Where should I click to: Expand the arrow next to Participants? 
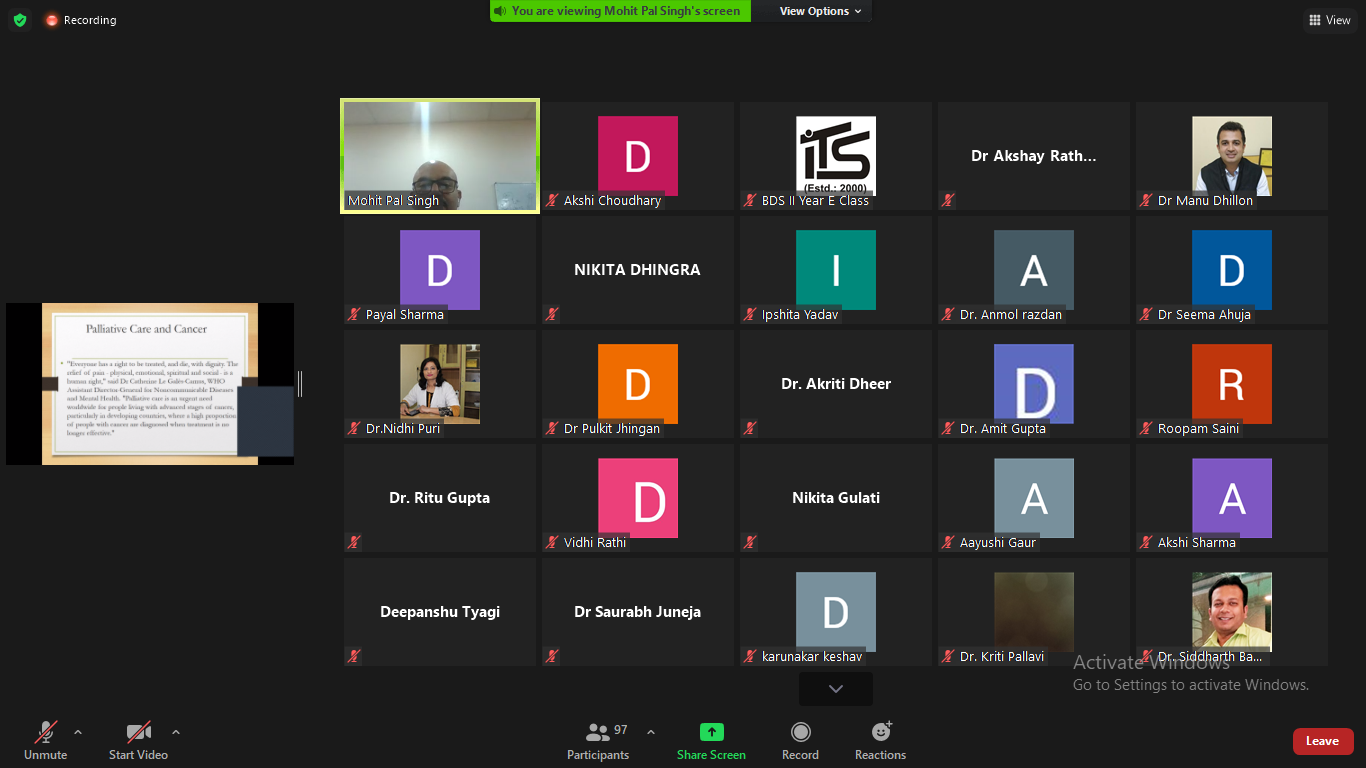coord(651,732)
